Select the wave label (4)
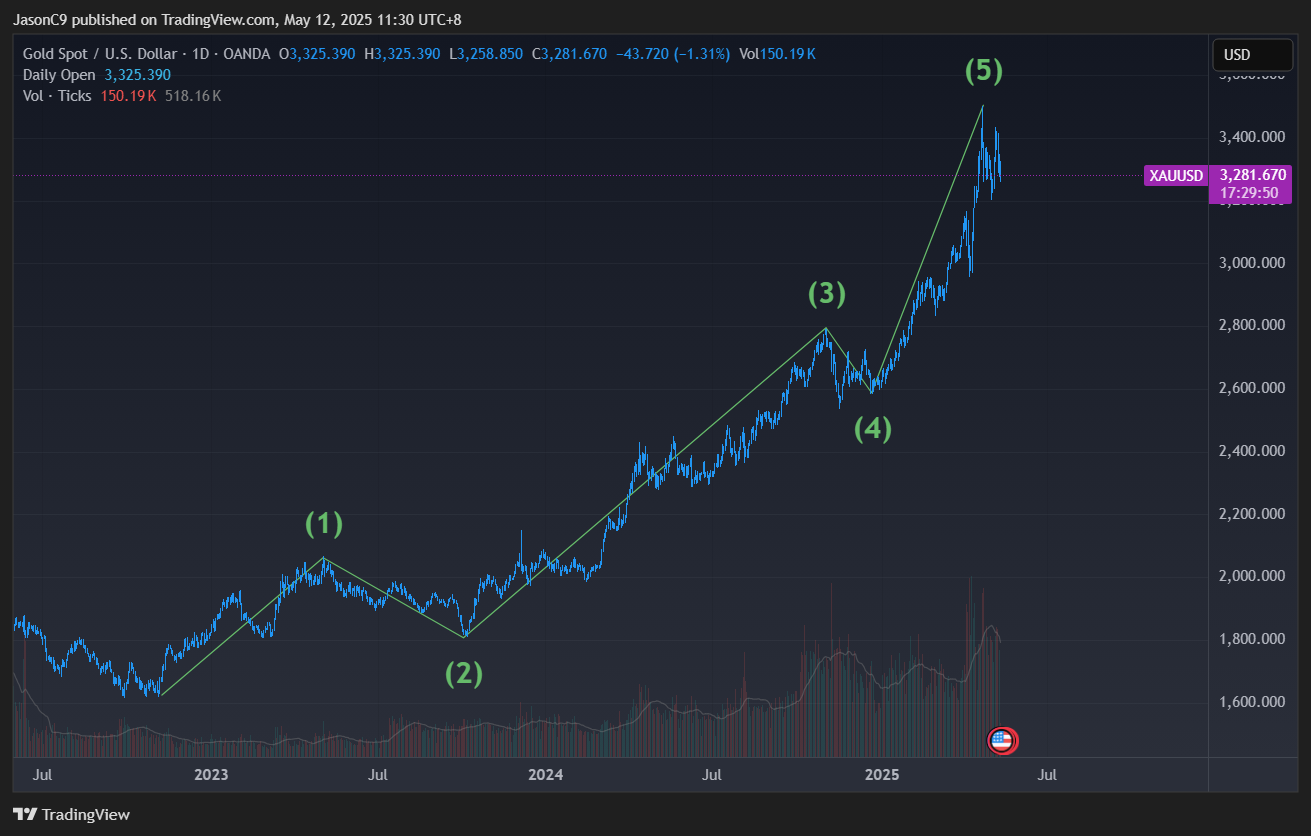This screenshot has height=836, width=1311. 872,428
